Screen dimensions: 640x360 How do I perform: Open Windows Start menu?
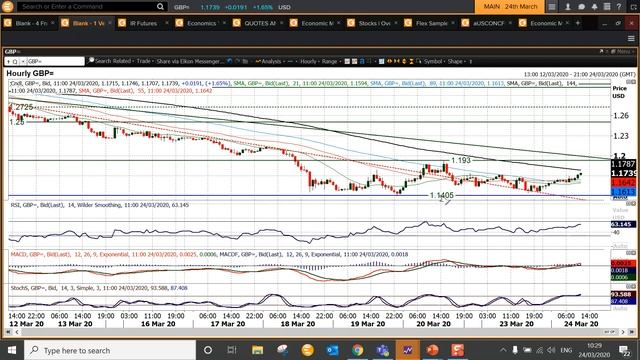tap(12, 350)
